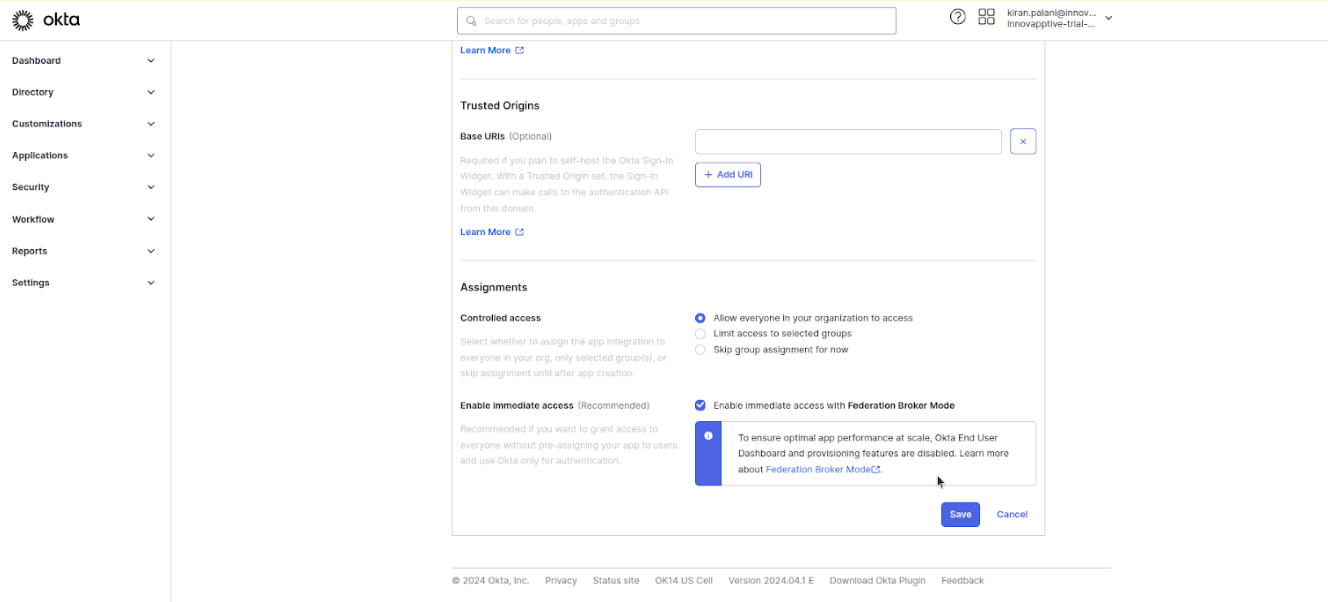Open the apps grid icon
This screenshot has width=1328, height=602.
pyautogui.click(x=986, y=17)
